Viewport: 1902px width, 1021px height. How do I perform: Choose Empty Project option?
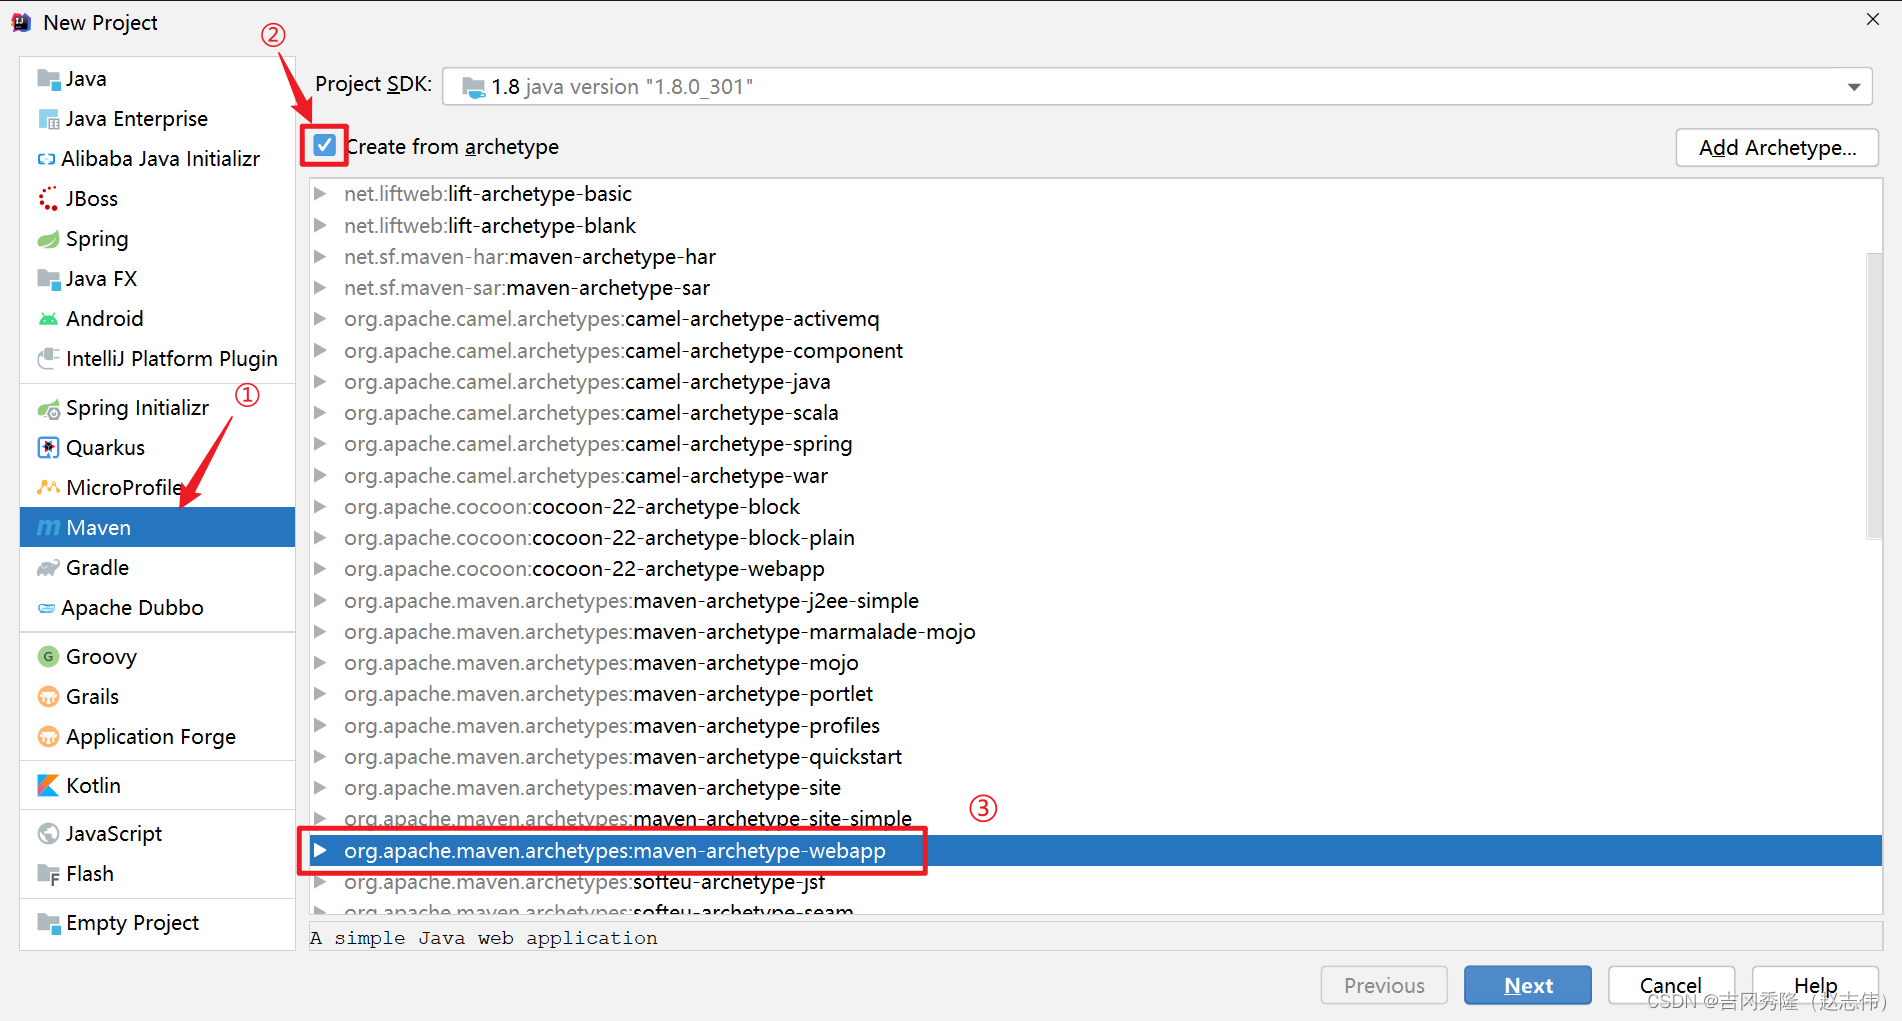pyautogui.click(x=158, y=923)
